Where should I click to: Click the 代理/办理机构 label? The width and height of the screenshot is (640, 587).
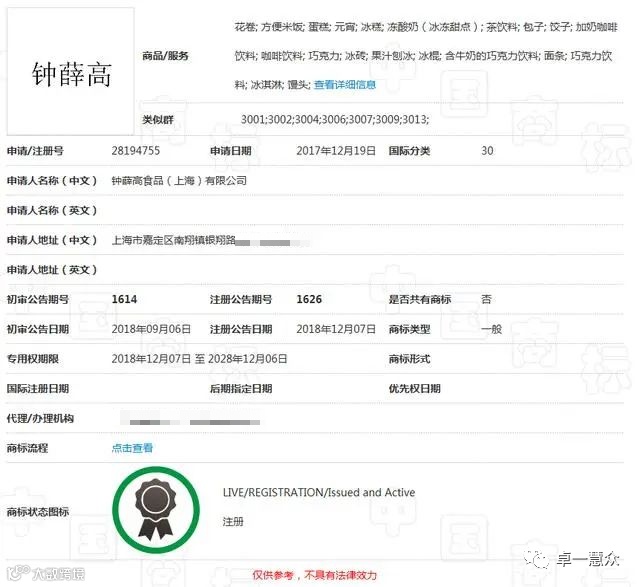pyautogui.click(x=40, y=418)
